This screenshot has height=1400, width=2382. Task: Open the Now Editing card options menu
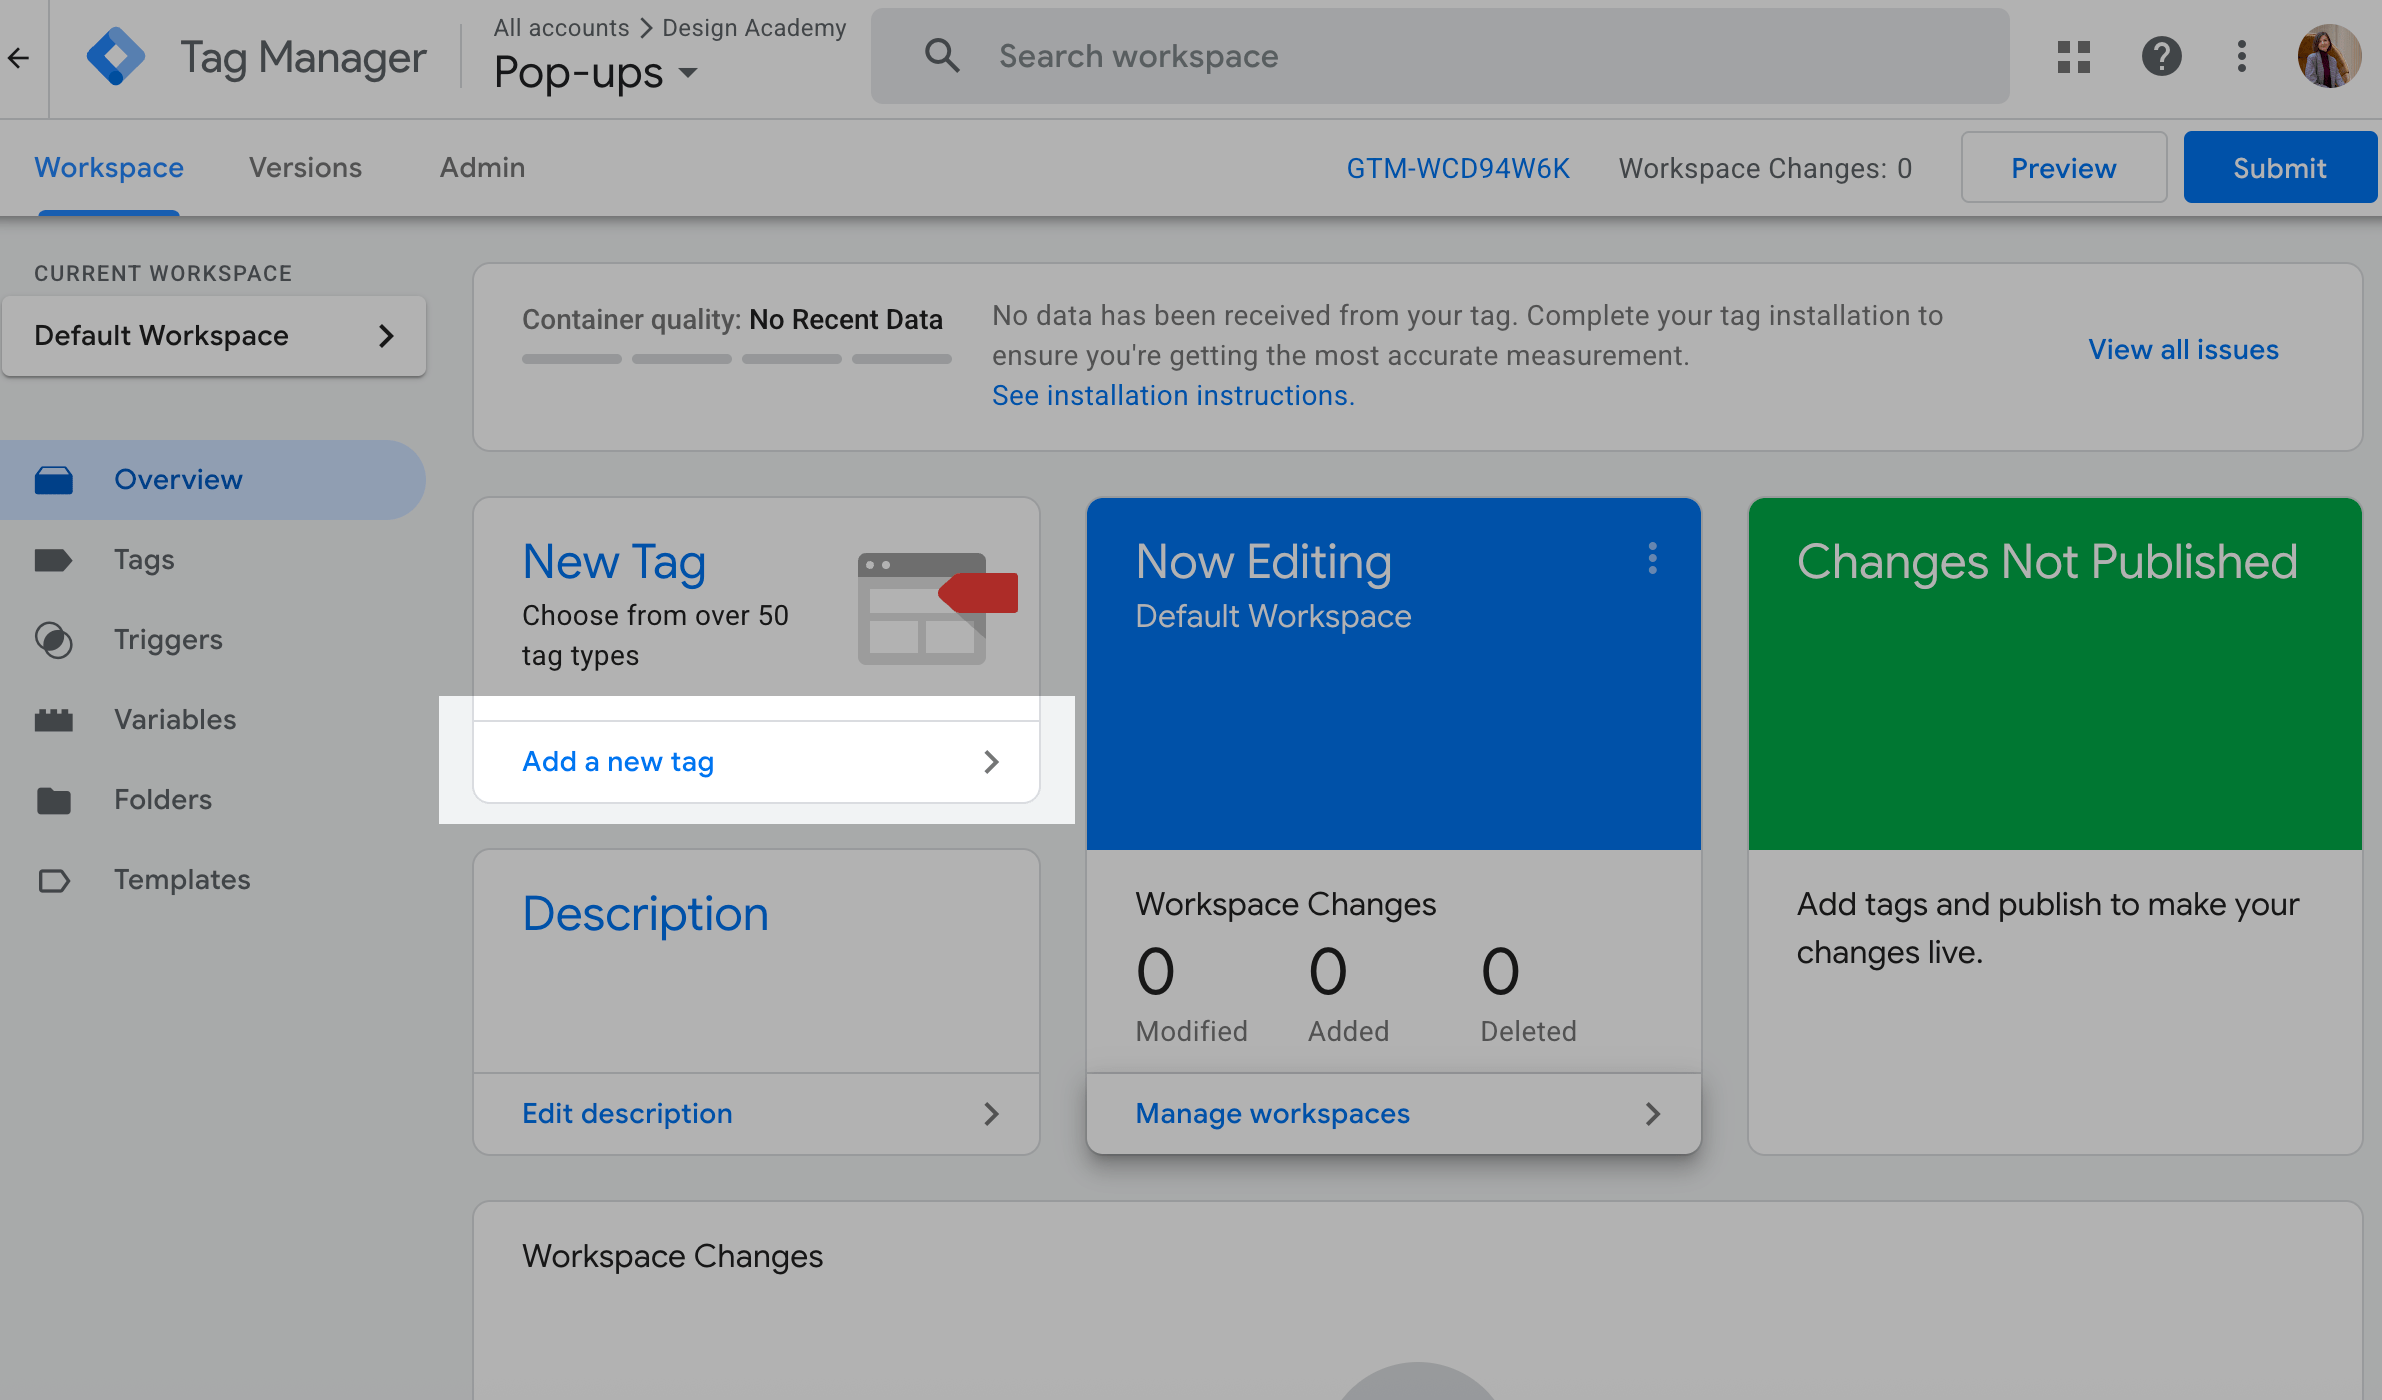click(1652, 558)
